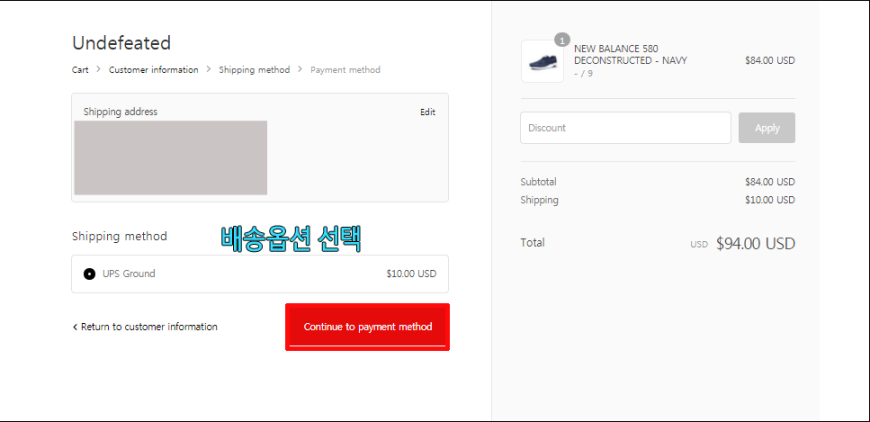Click chevron between Customer information and Shipping method

209,70
